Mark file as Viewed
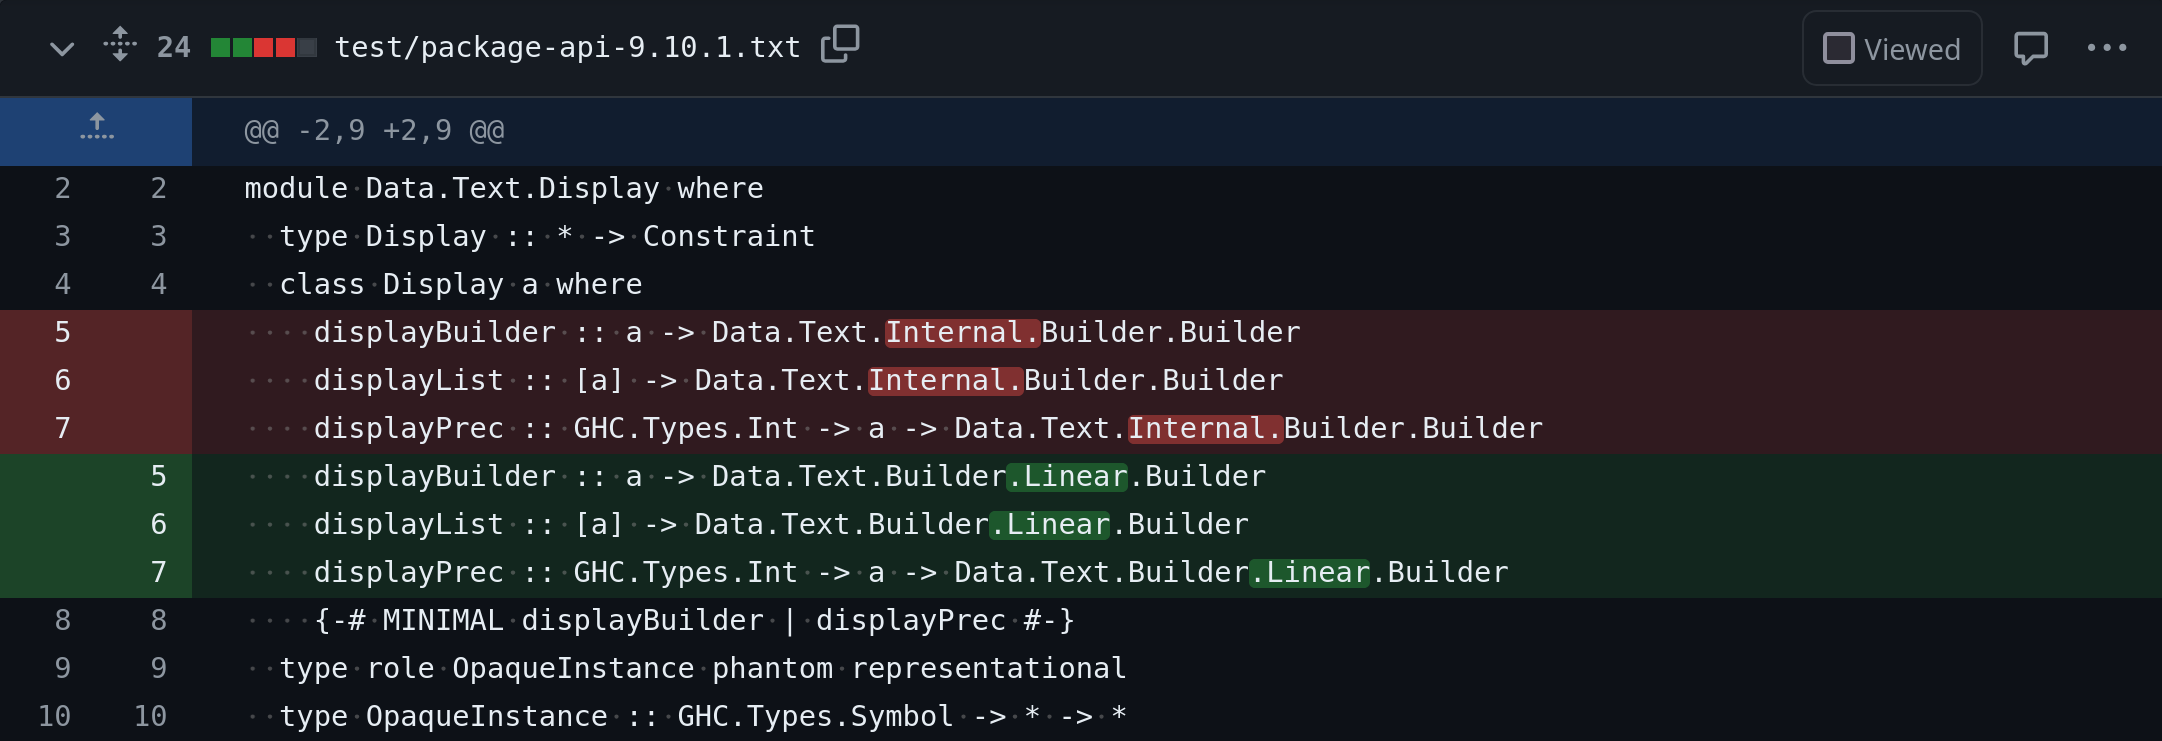Screen dimensions: 2162x741 tap(1892, 48)
